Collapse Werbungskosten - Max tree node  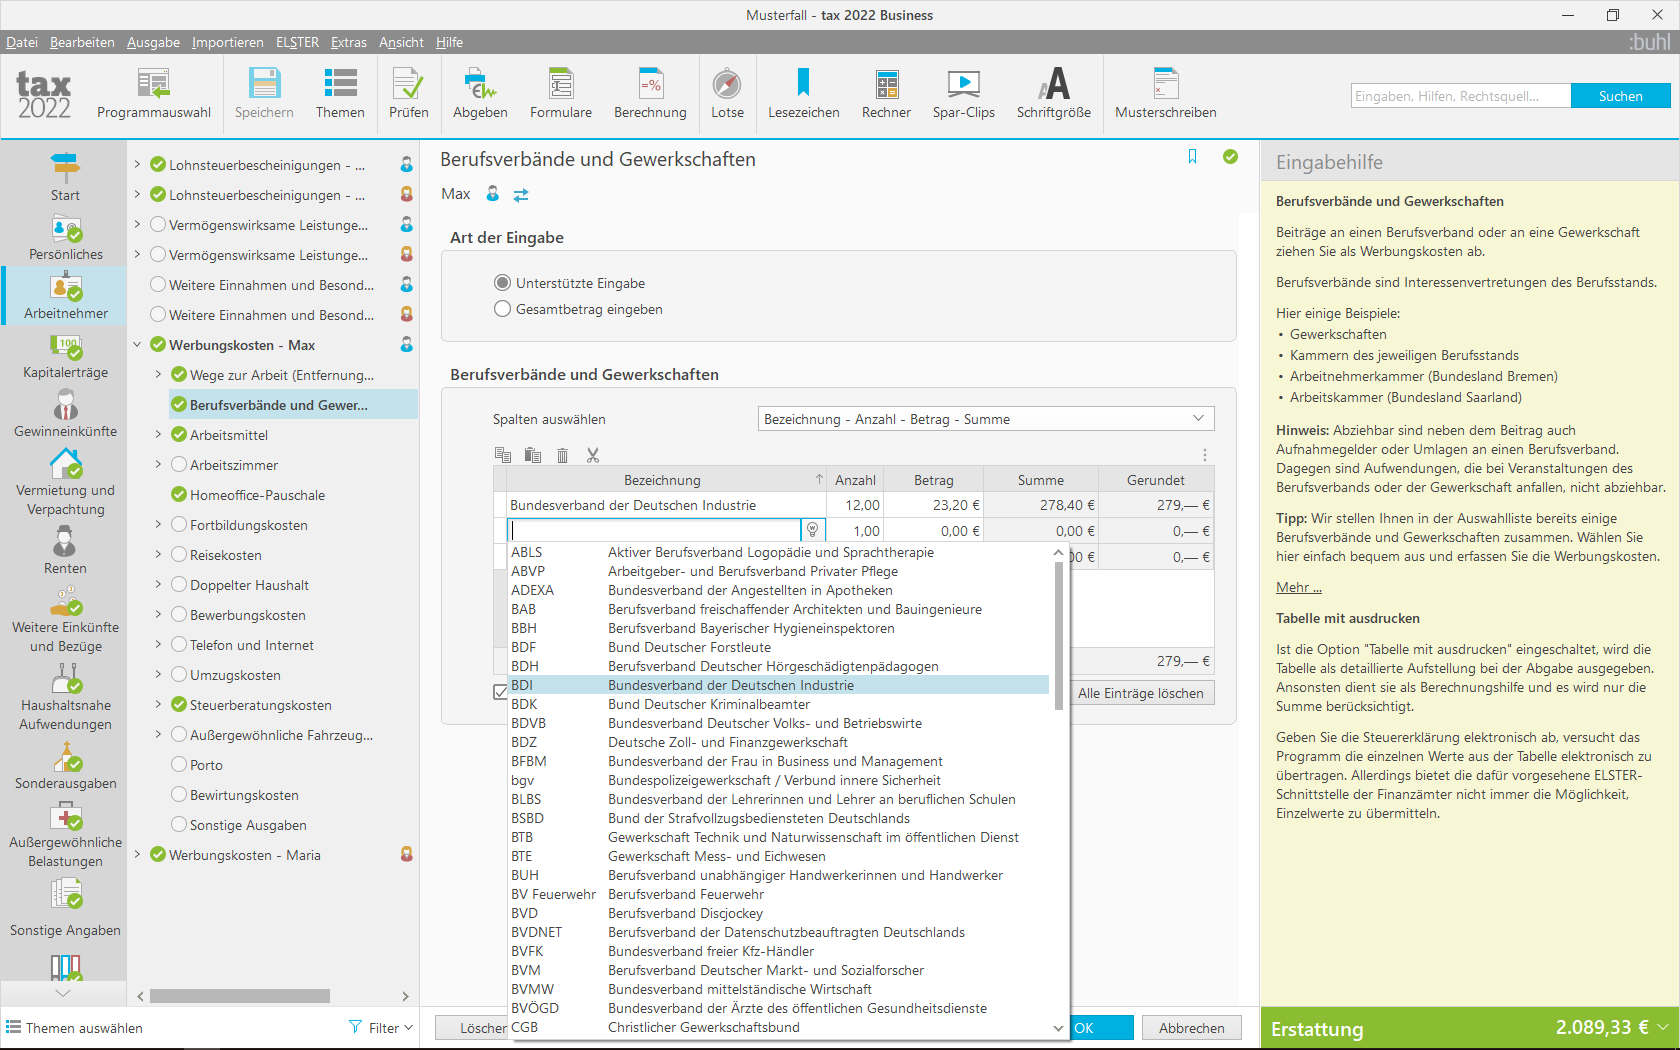tap(137, 345)
